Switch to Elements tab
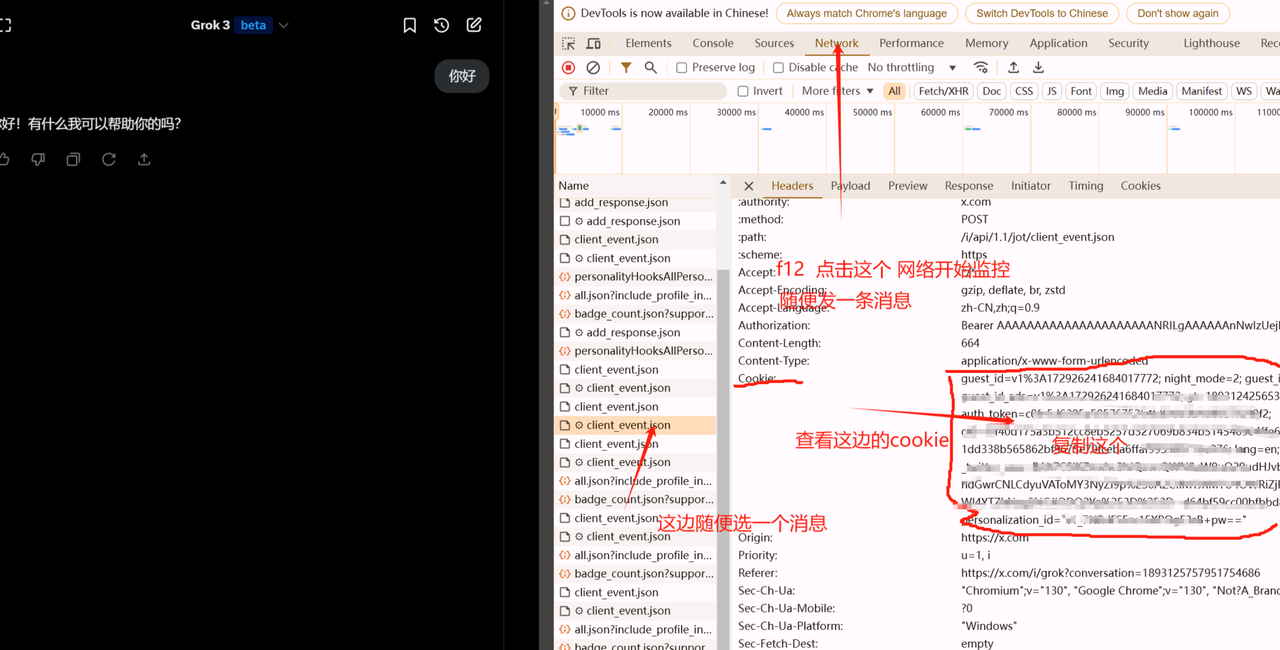The image size is (1280, 650). (648, 43)
